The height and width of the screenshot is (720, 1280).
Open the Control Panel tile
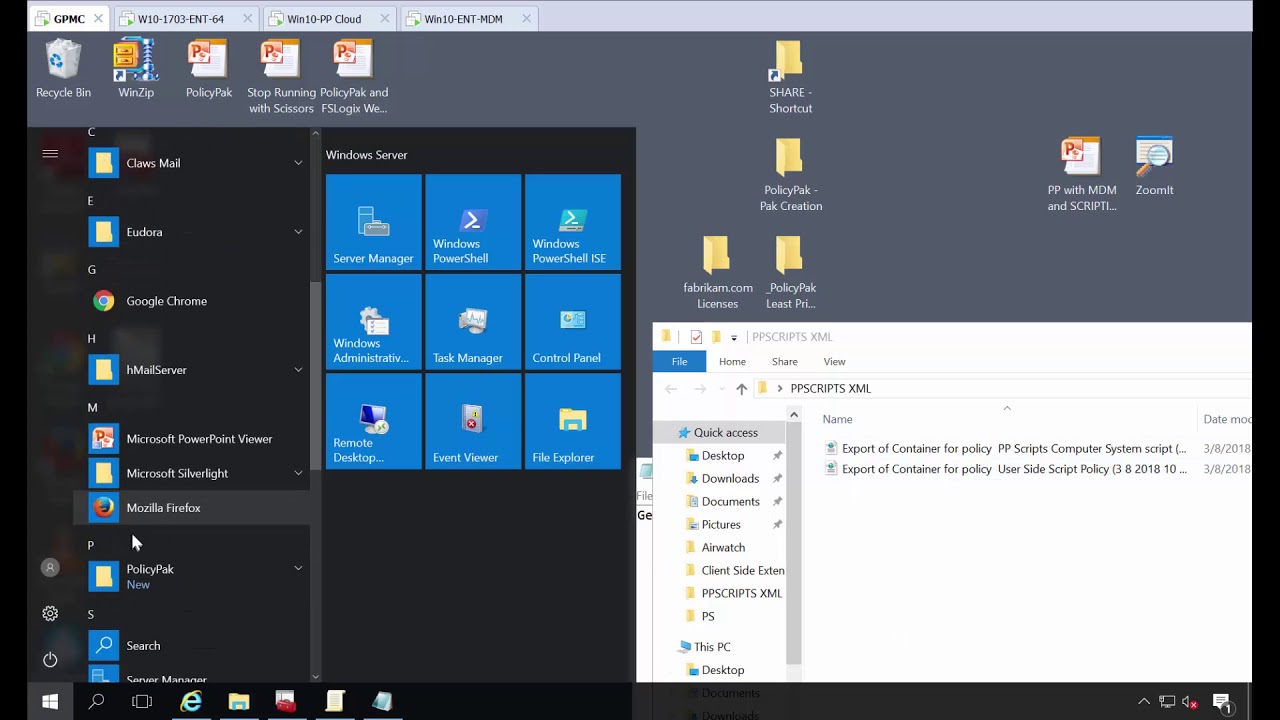click(573, 322)
